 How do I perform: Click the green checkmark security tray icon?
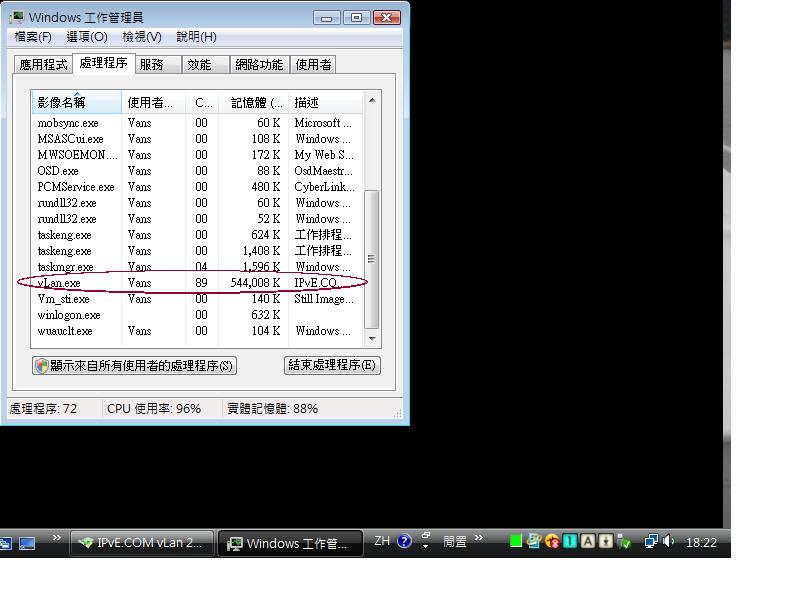click(624, 542)
